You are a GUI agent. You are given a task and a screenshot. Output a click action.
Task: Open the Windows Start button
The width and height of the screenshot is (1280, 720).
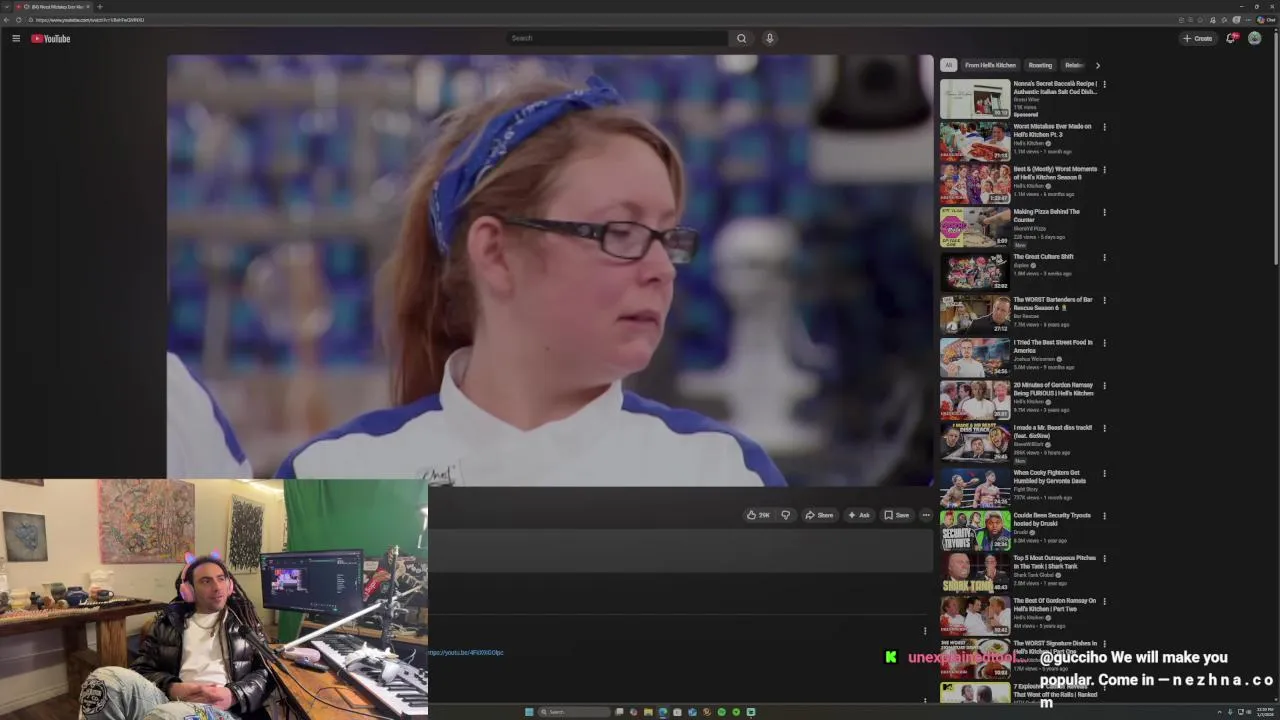click(x=529, y=712)
